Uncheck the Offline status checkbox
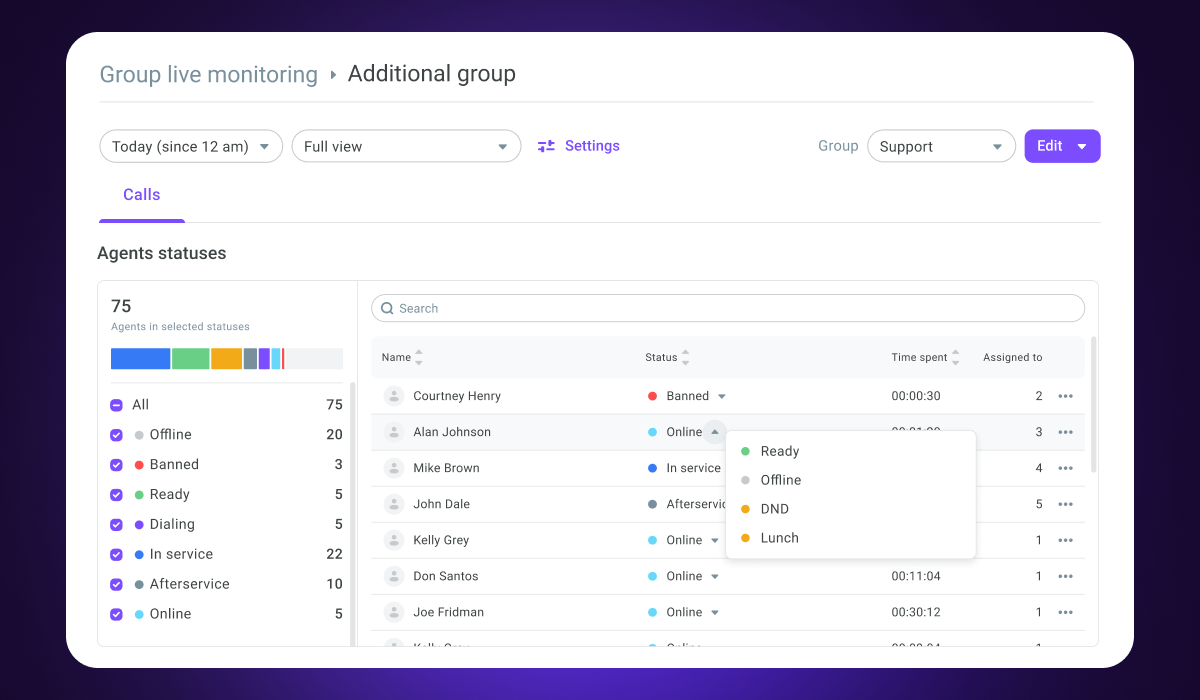The image size is (1200, 700). [x=116, y=435]
